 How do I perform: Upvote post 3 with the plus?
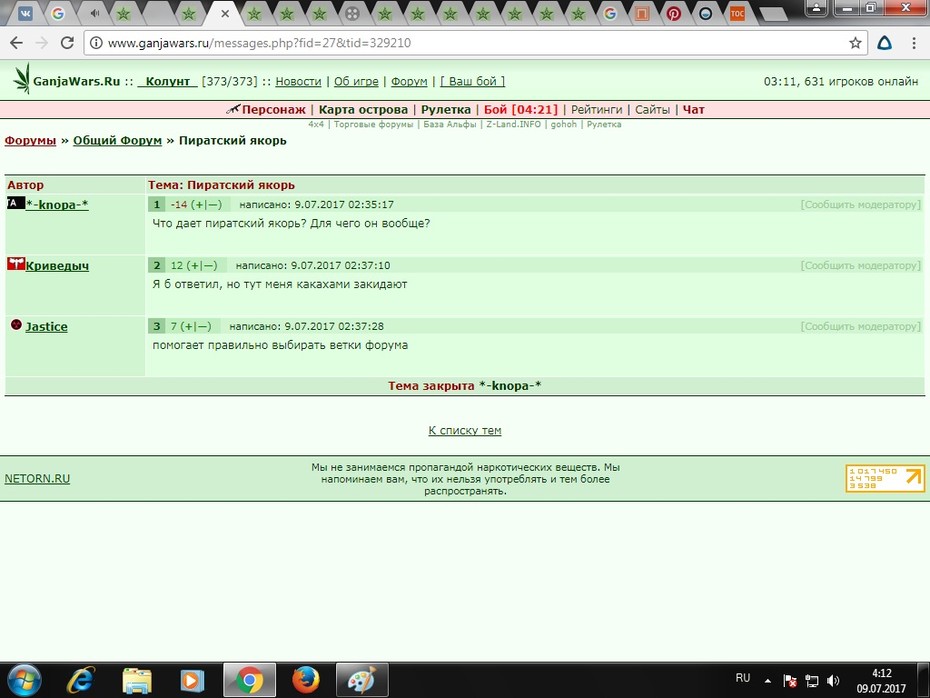click(x=187, y=326)
